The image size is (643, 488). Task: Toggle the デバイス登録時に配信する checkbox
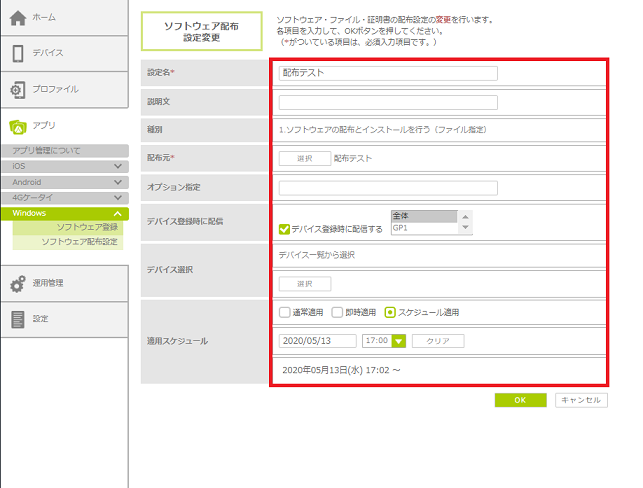coord(285,229)
